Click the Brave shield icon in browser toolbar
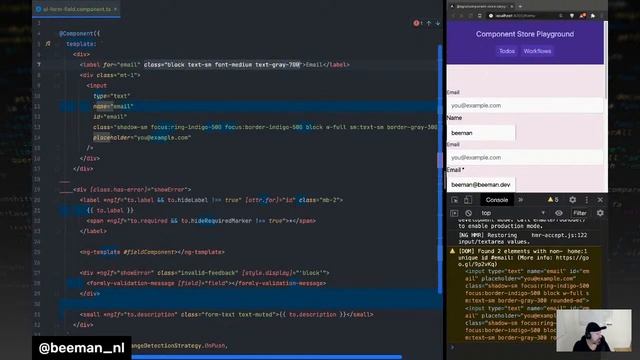This screenshot has height=360, width=640. (572, 16)
